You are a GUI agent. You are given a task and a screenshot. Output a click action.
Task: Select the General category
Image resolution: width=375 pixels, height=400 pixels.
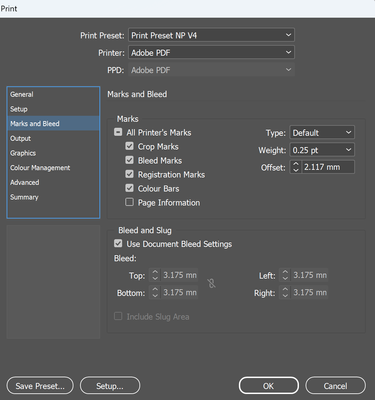tap(53, 94)
